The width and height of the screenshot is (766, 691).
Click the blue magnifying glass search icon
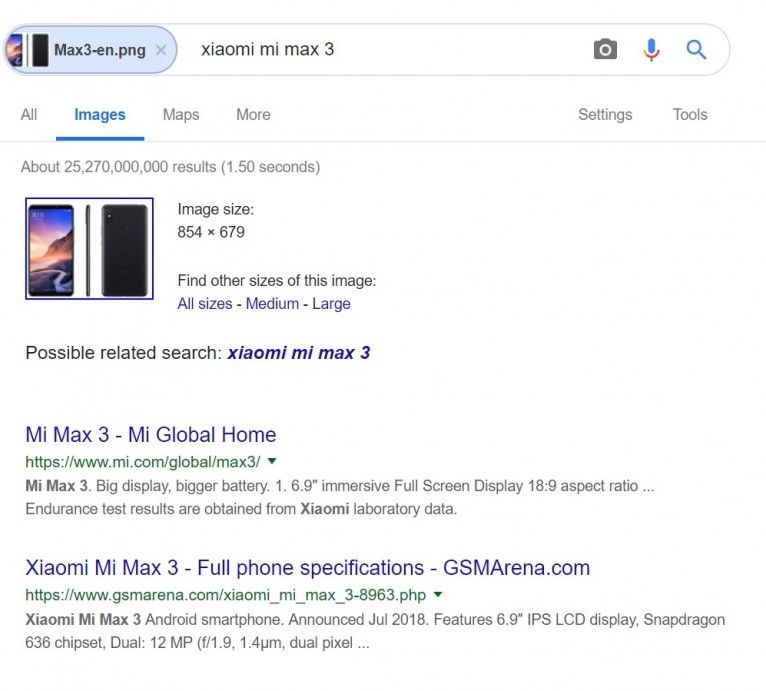[x=696, y=49]
